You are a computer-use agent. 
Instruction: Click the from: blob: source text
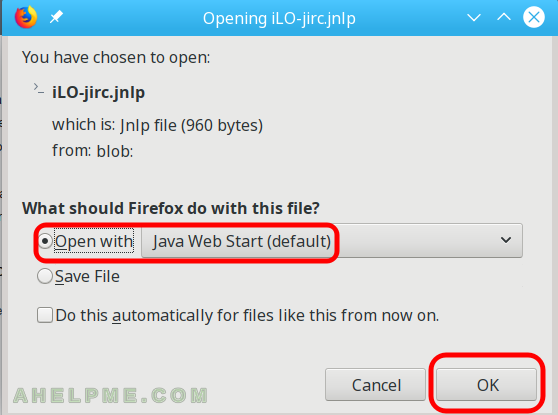click(x=93, y=151)
